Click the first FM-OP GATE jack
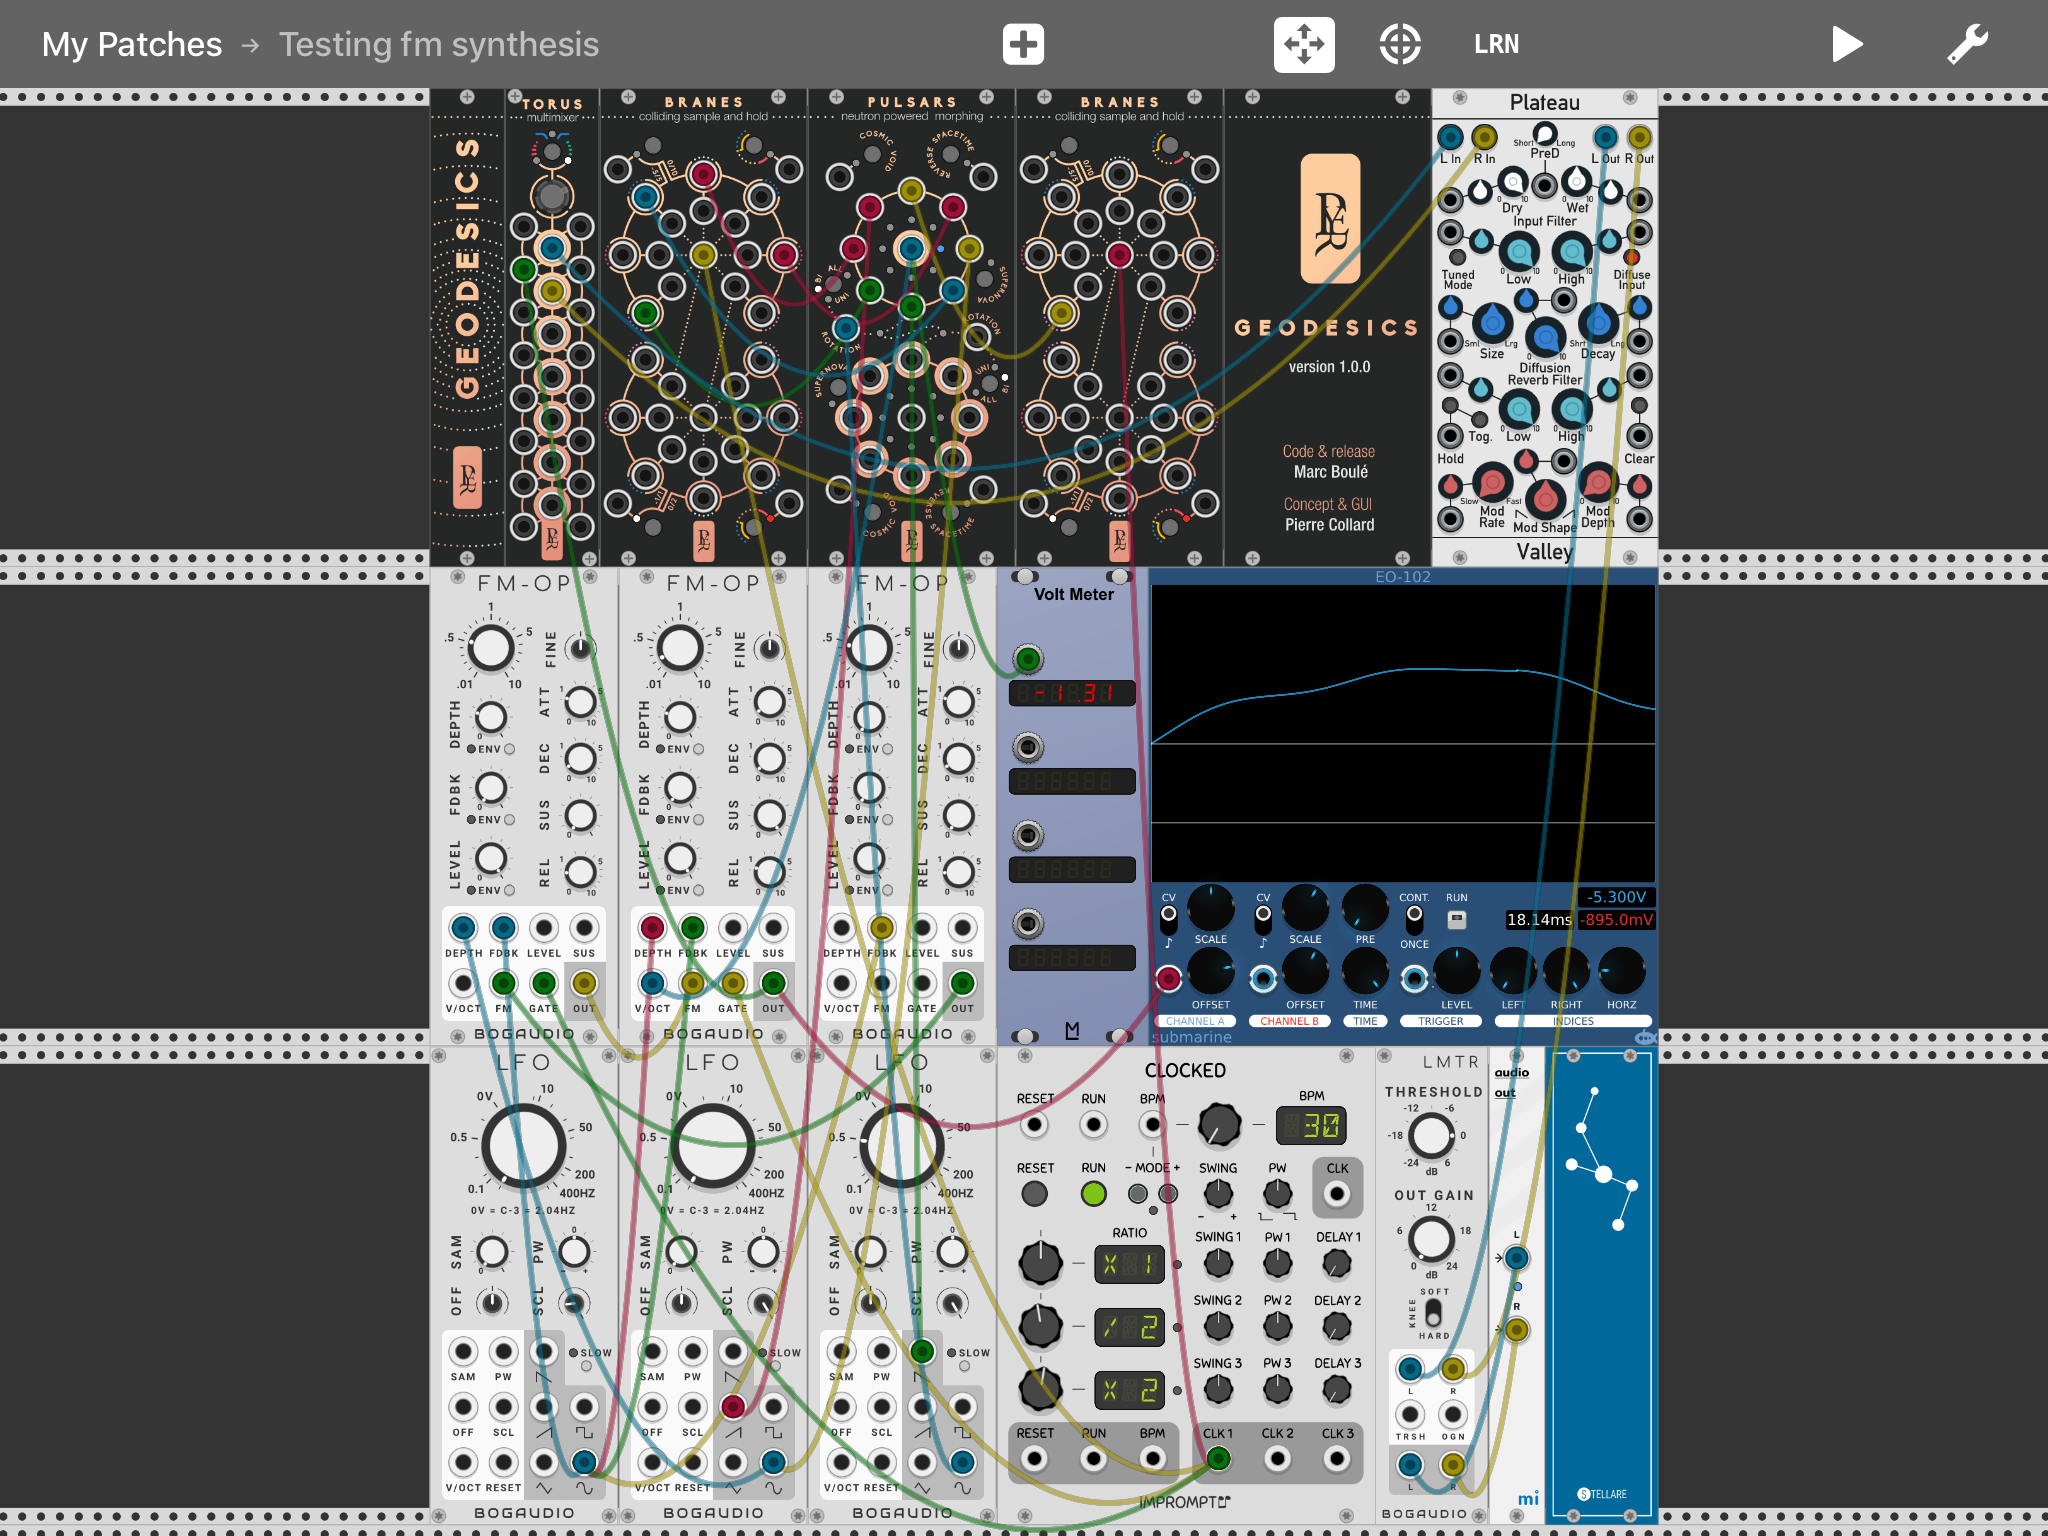This screenshot has height=1536, width=2048. [543, 983]
